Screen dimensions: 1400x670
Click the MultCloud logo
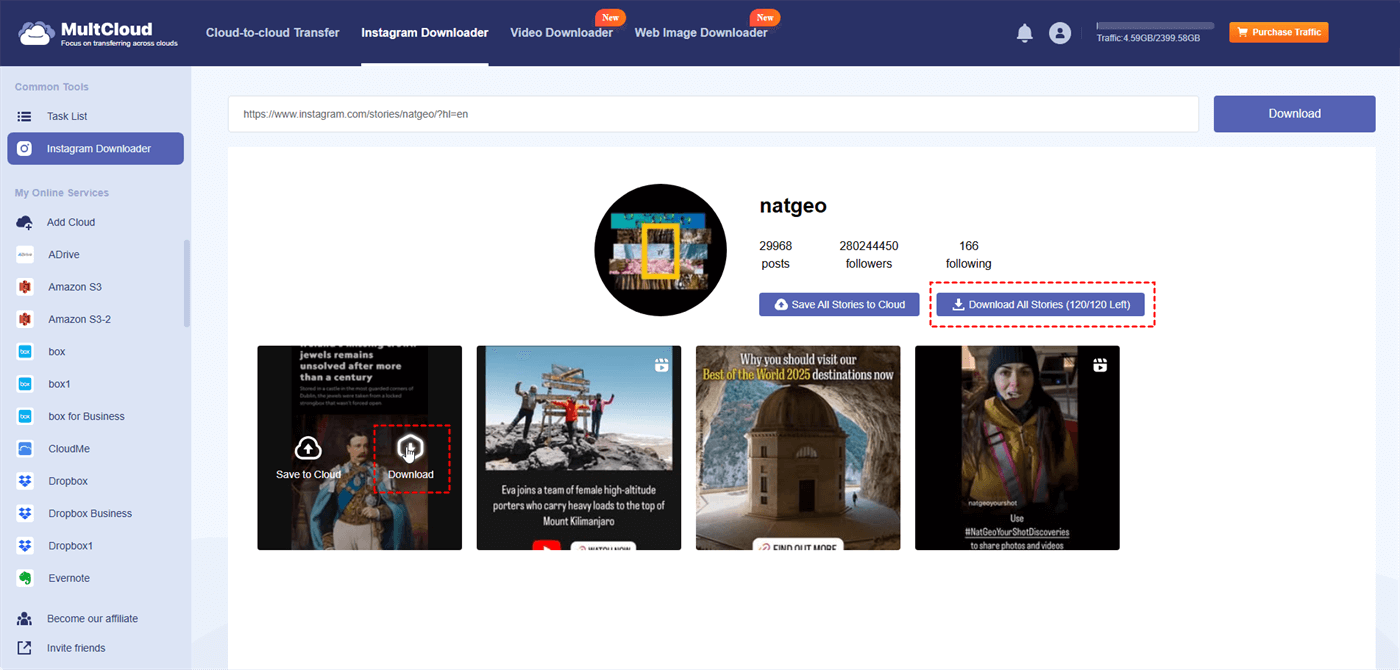click(x=98, y=33)
